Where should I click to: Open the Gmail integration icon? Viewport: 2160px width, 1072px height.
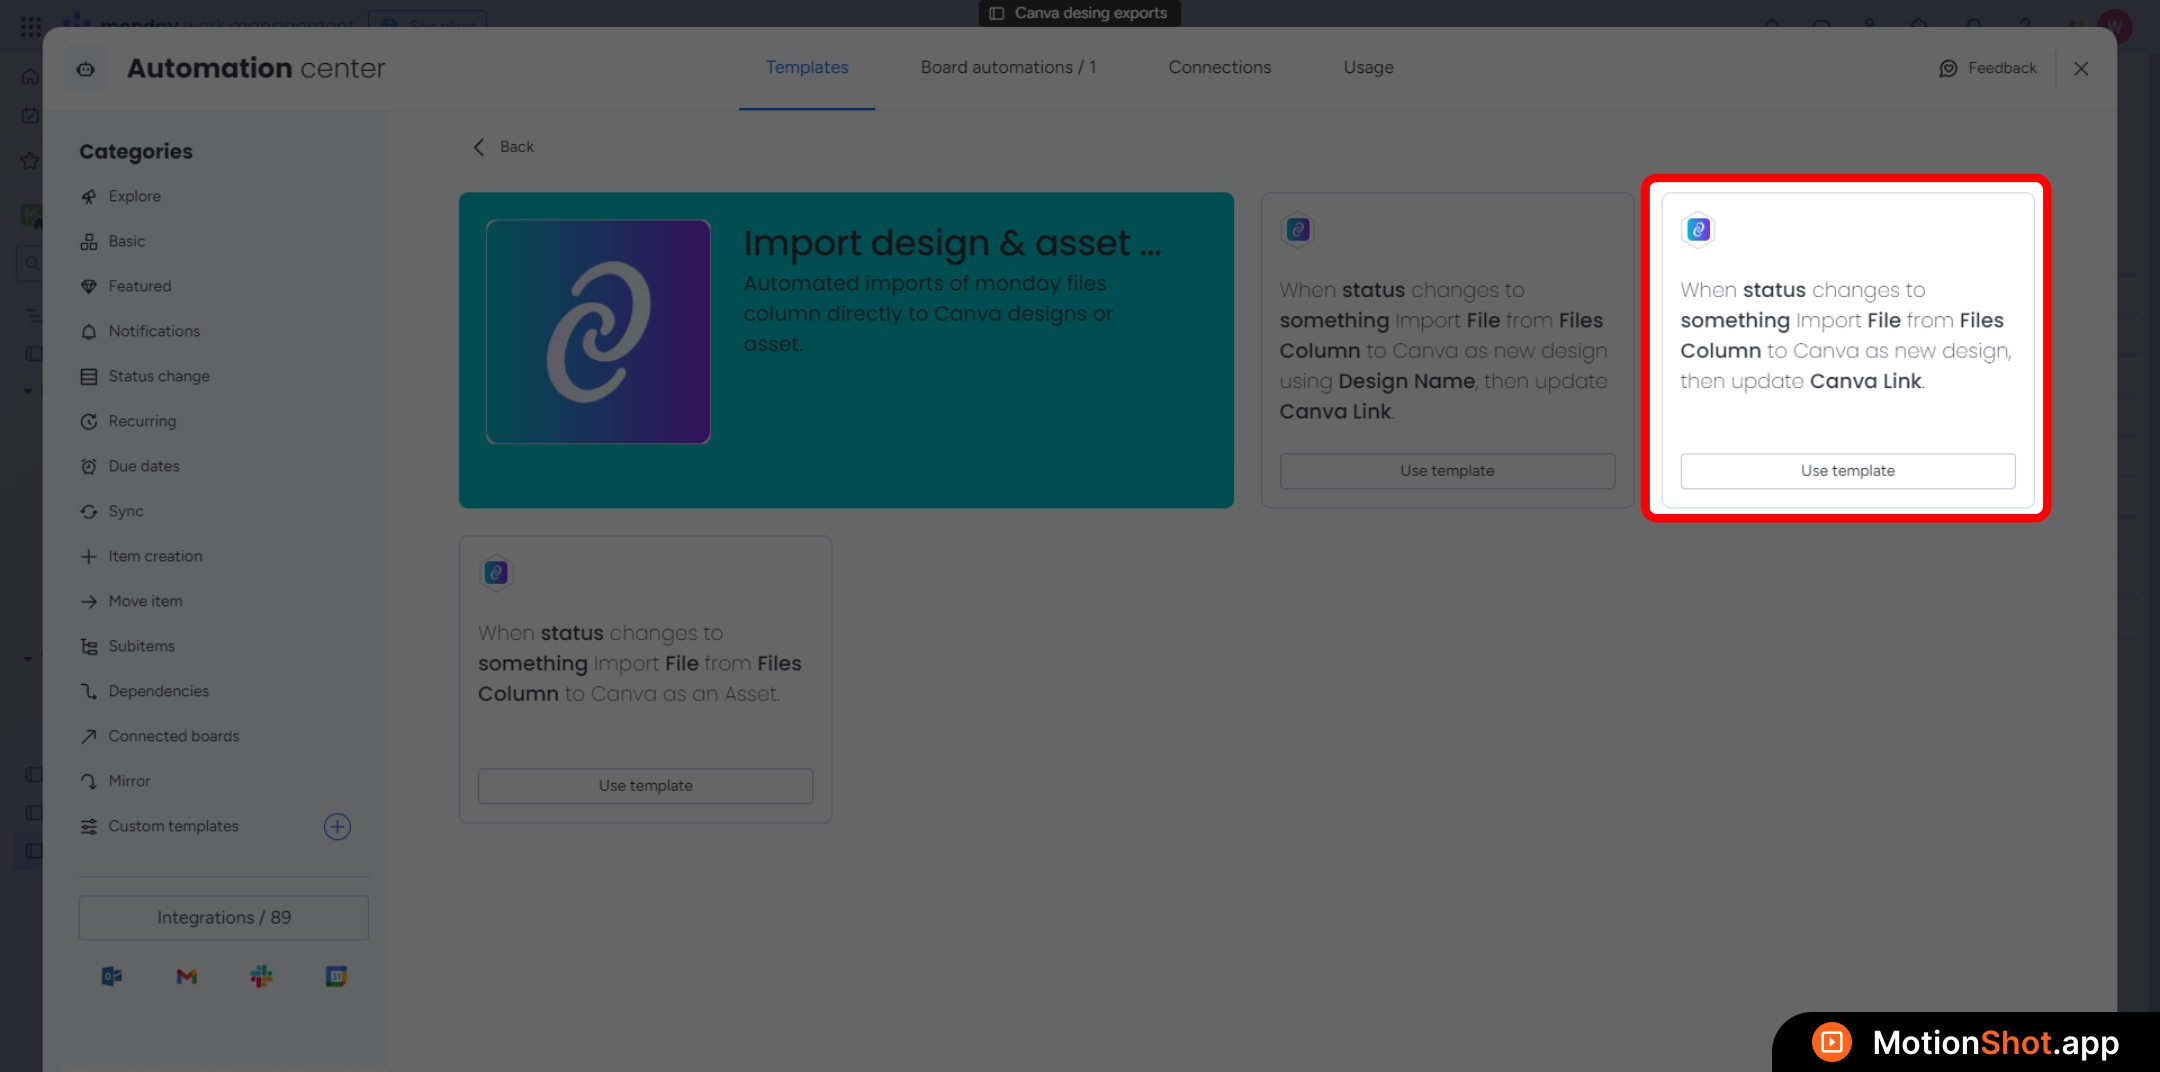pyautogui.click(x=187, y=976)
